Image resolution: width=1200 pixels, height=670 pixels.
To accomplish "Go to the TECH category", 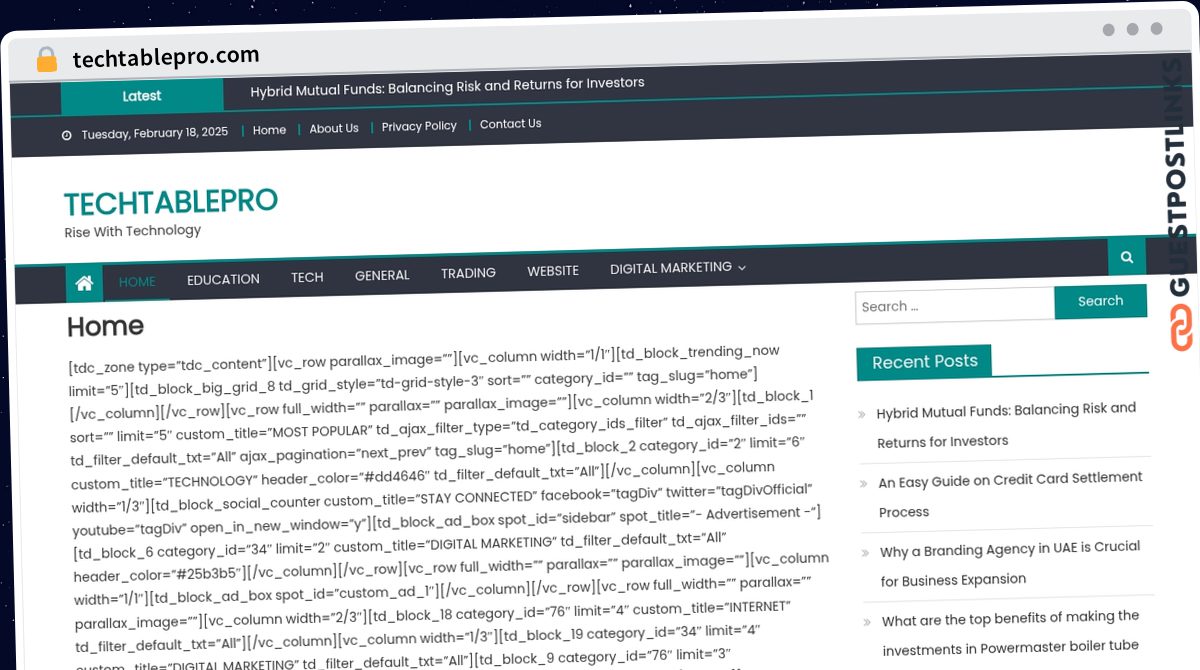I will tap(307, 277).
